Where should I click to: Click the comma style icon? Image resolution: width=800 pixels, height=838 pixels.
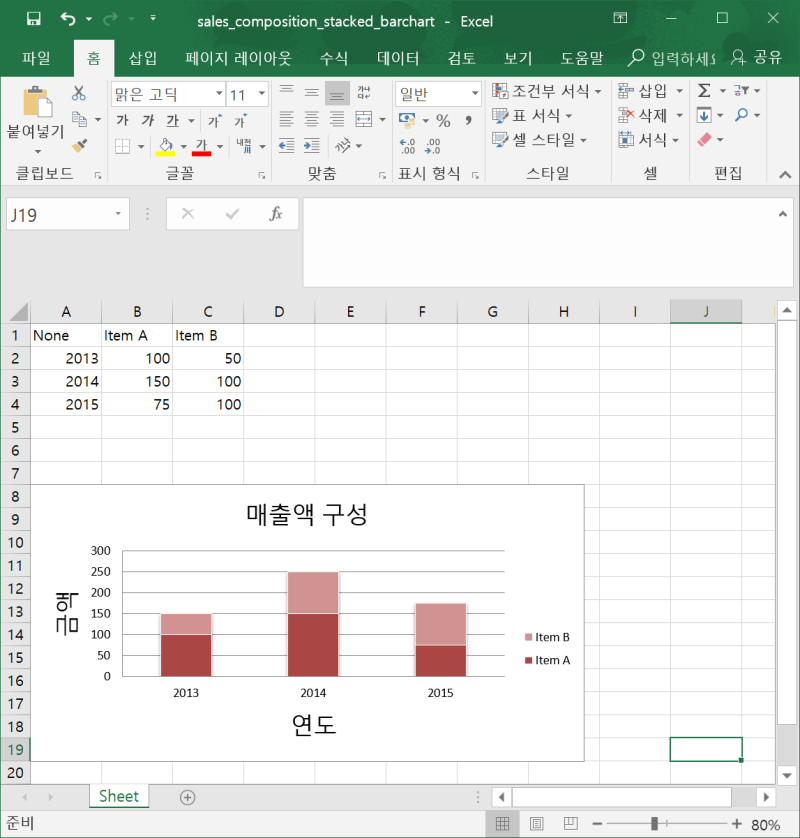[x=468, y=120]
